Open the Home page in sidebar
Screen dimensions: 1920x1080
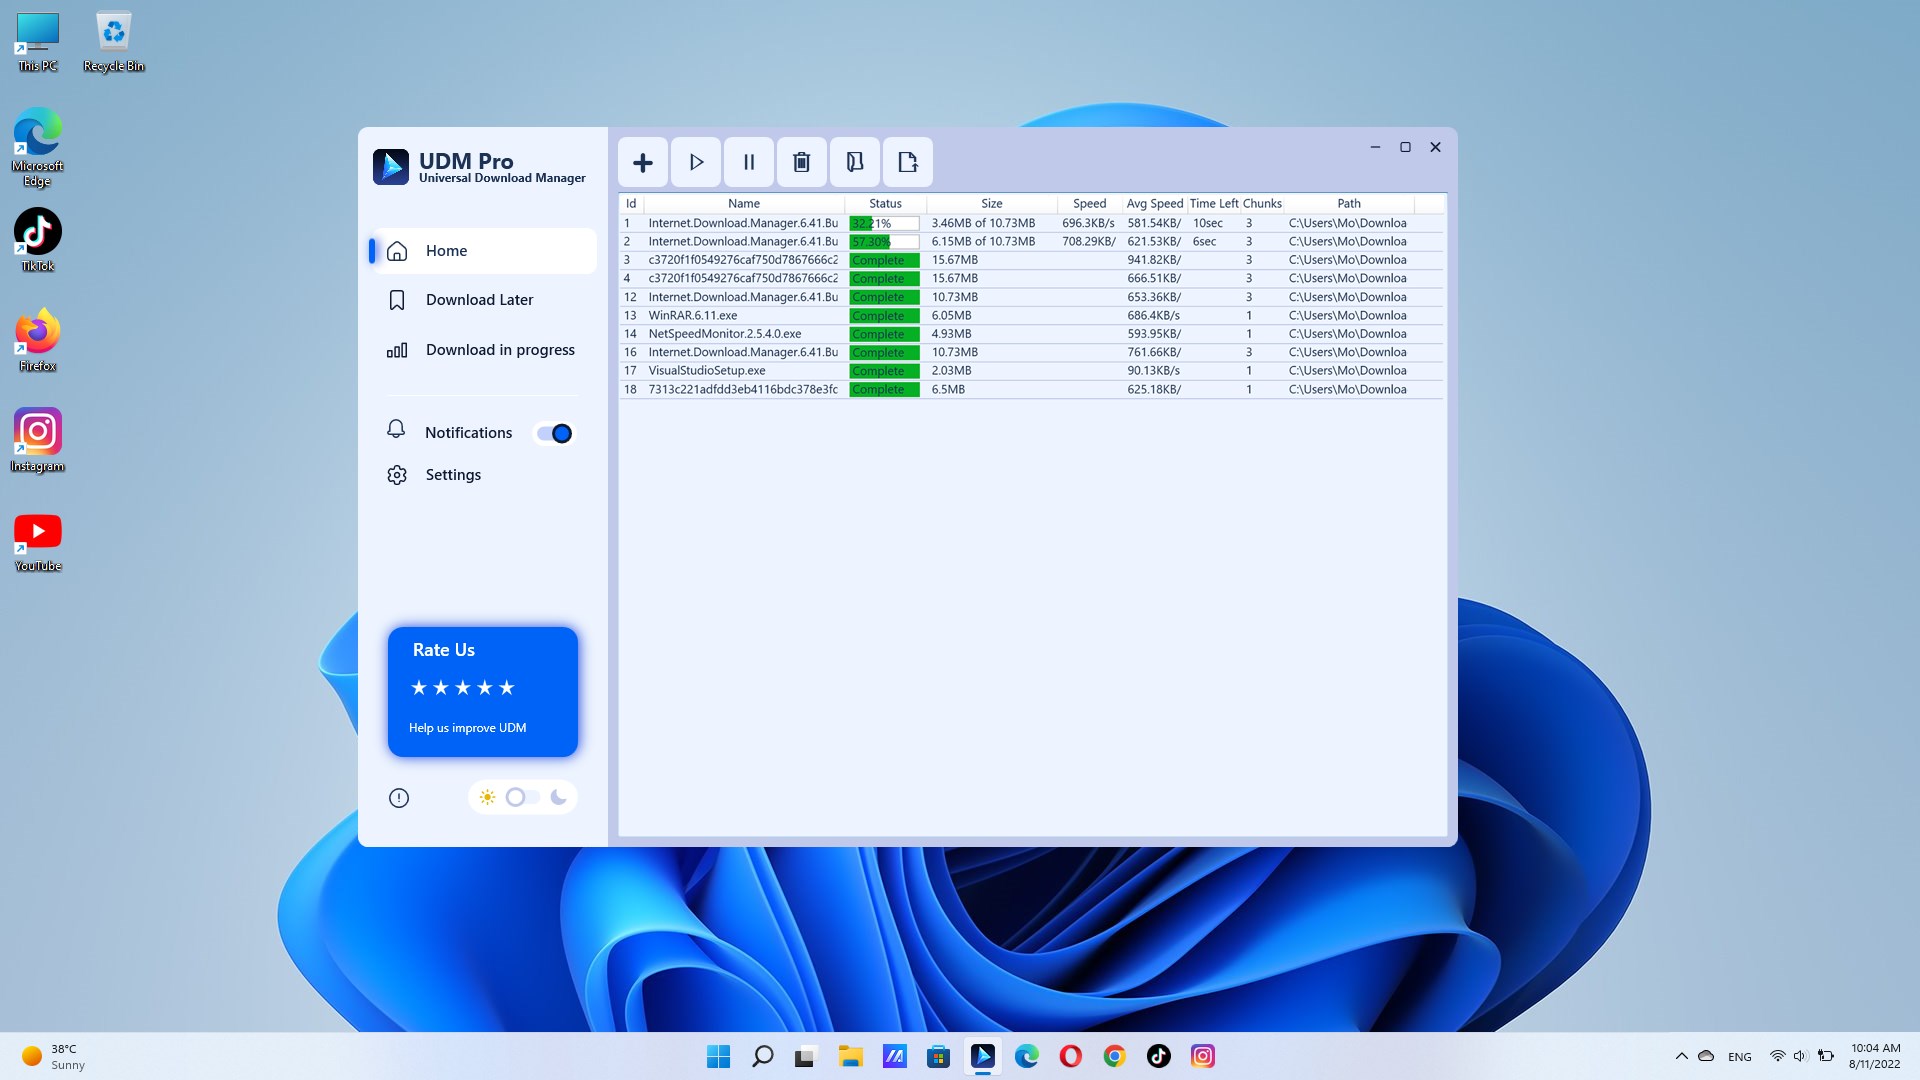pos(483,251)
